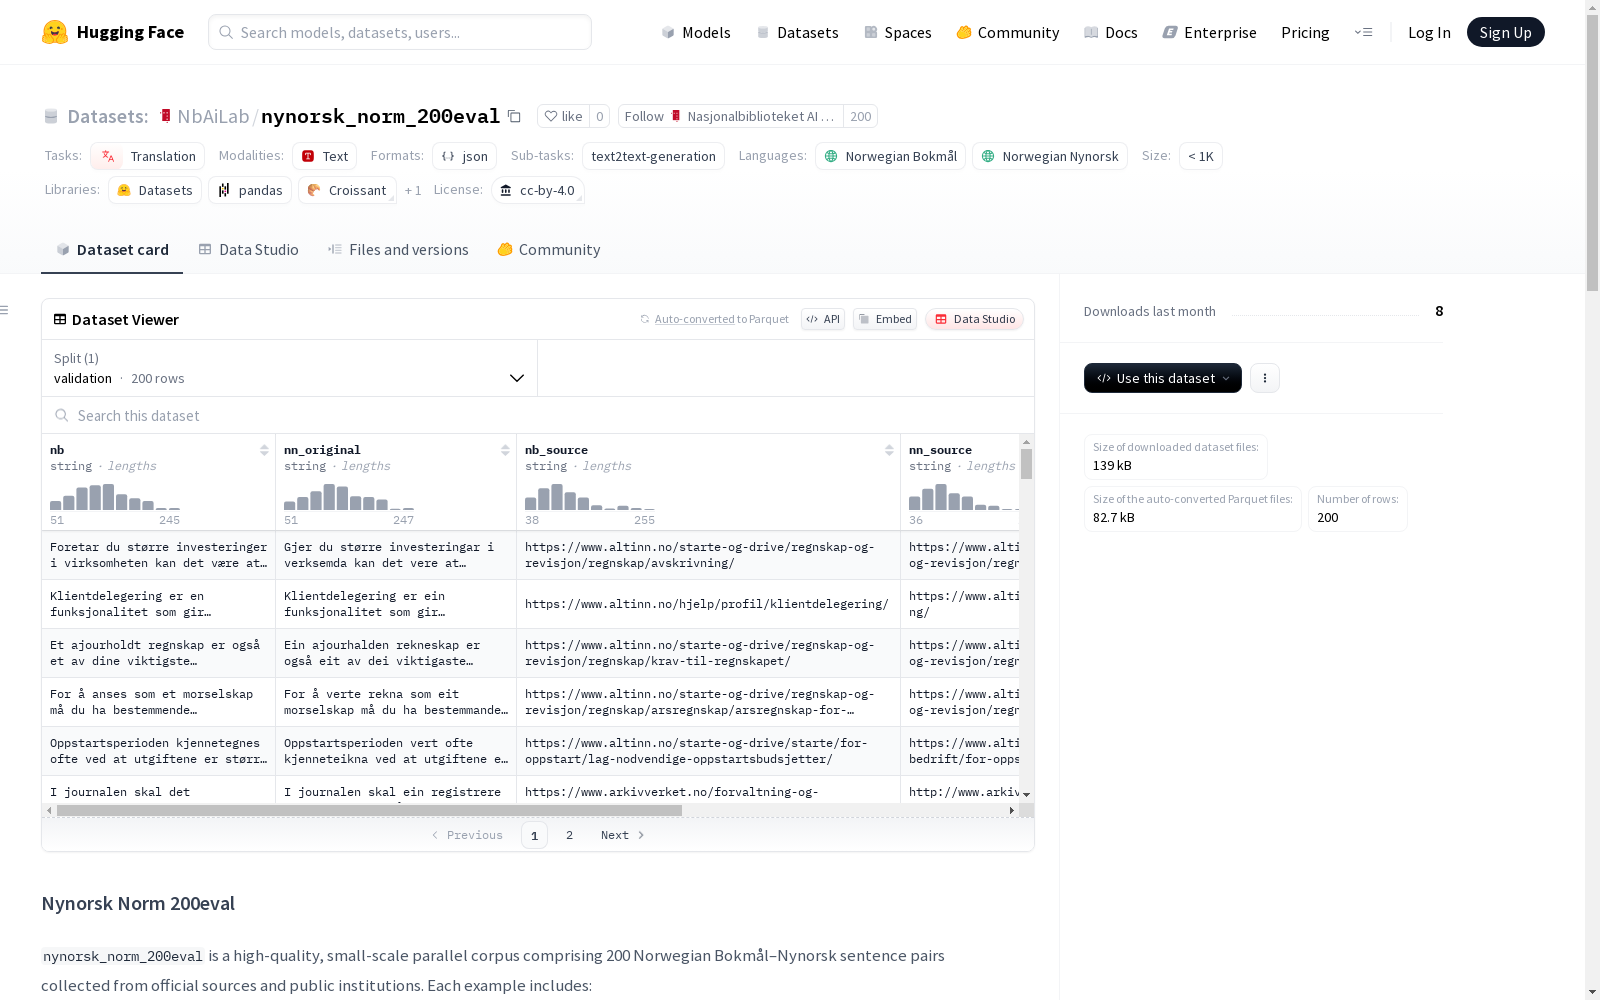Go to the Pricing page
Screen dimensions: 1600x1000
1305,32
